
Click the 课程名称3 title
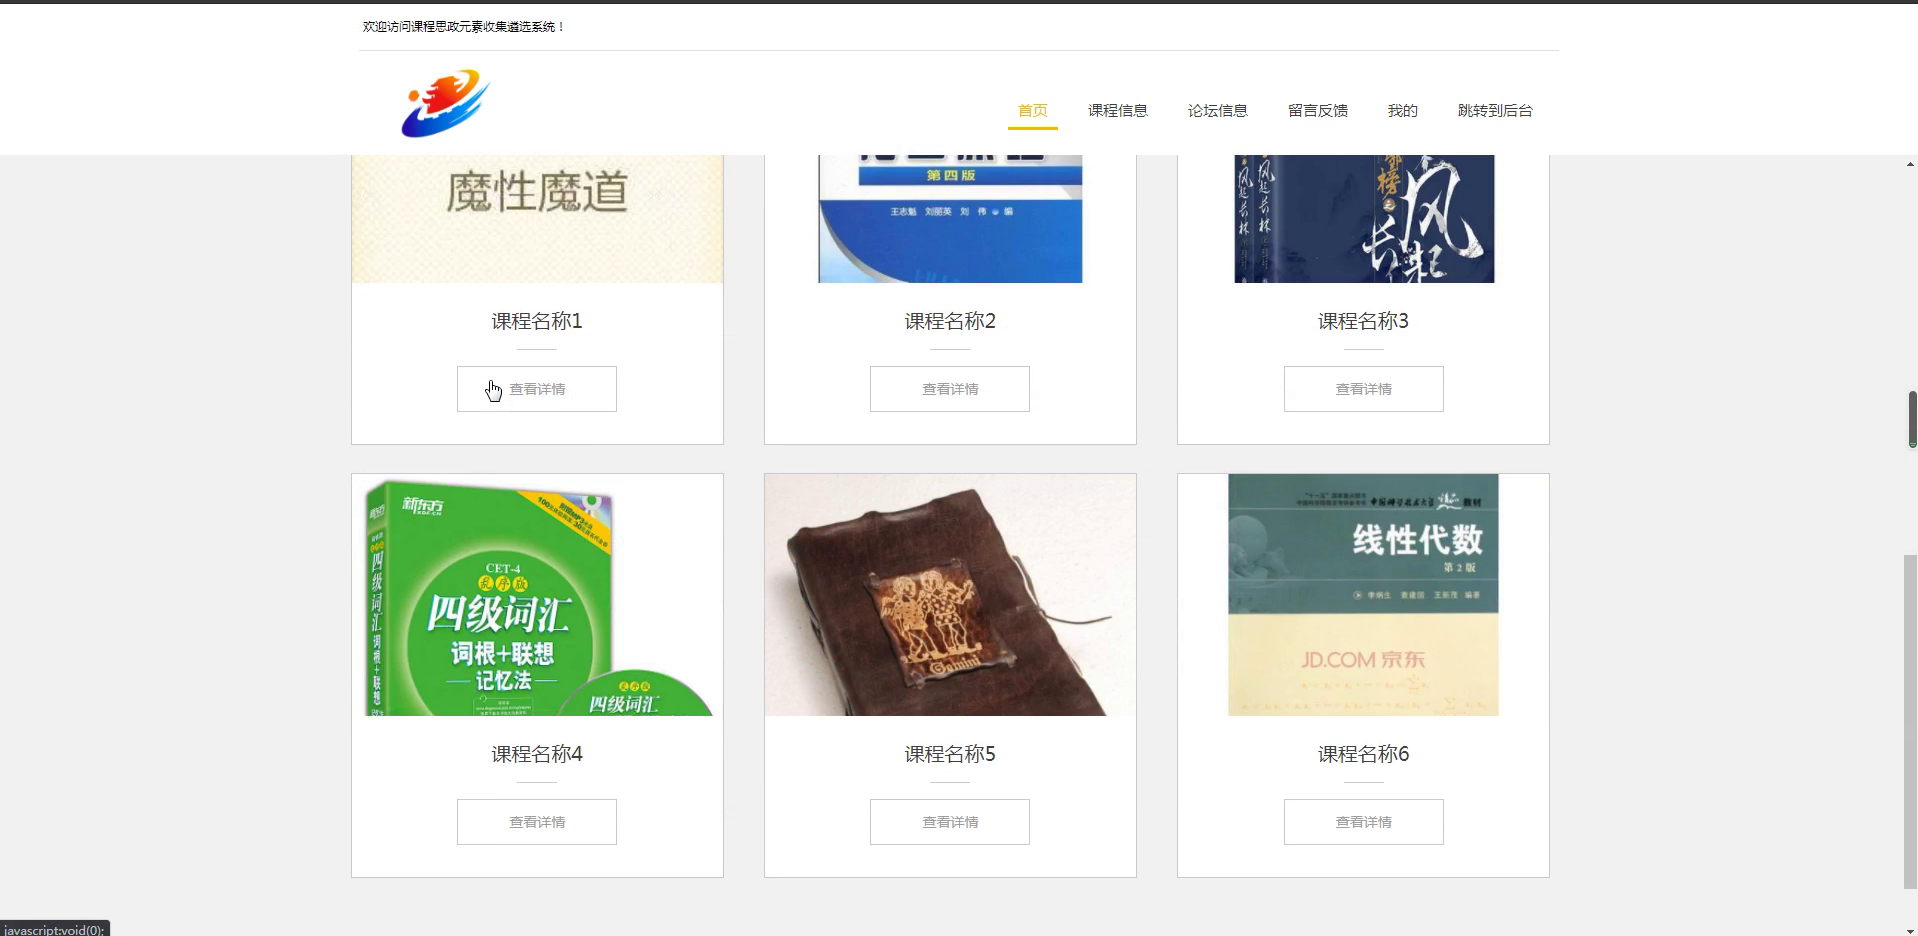coord(1363,321)
